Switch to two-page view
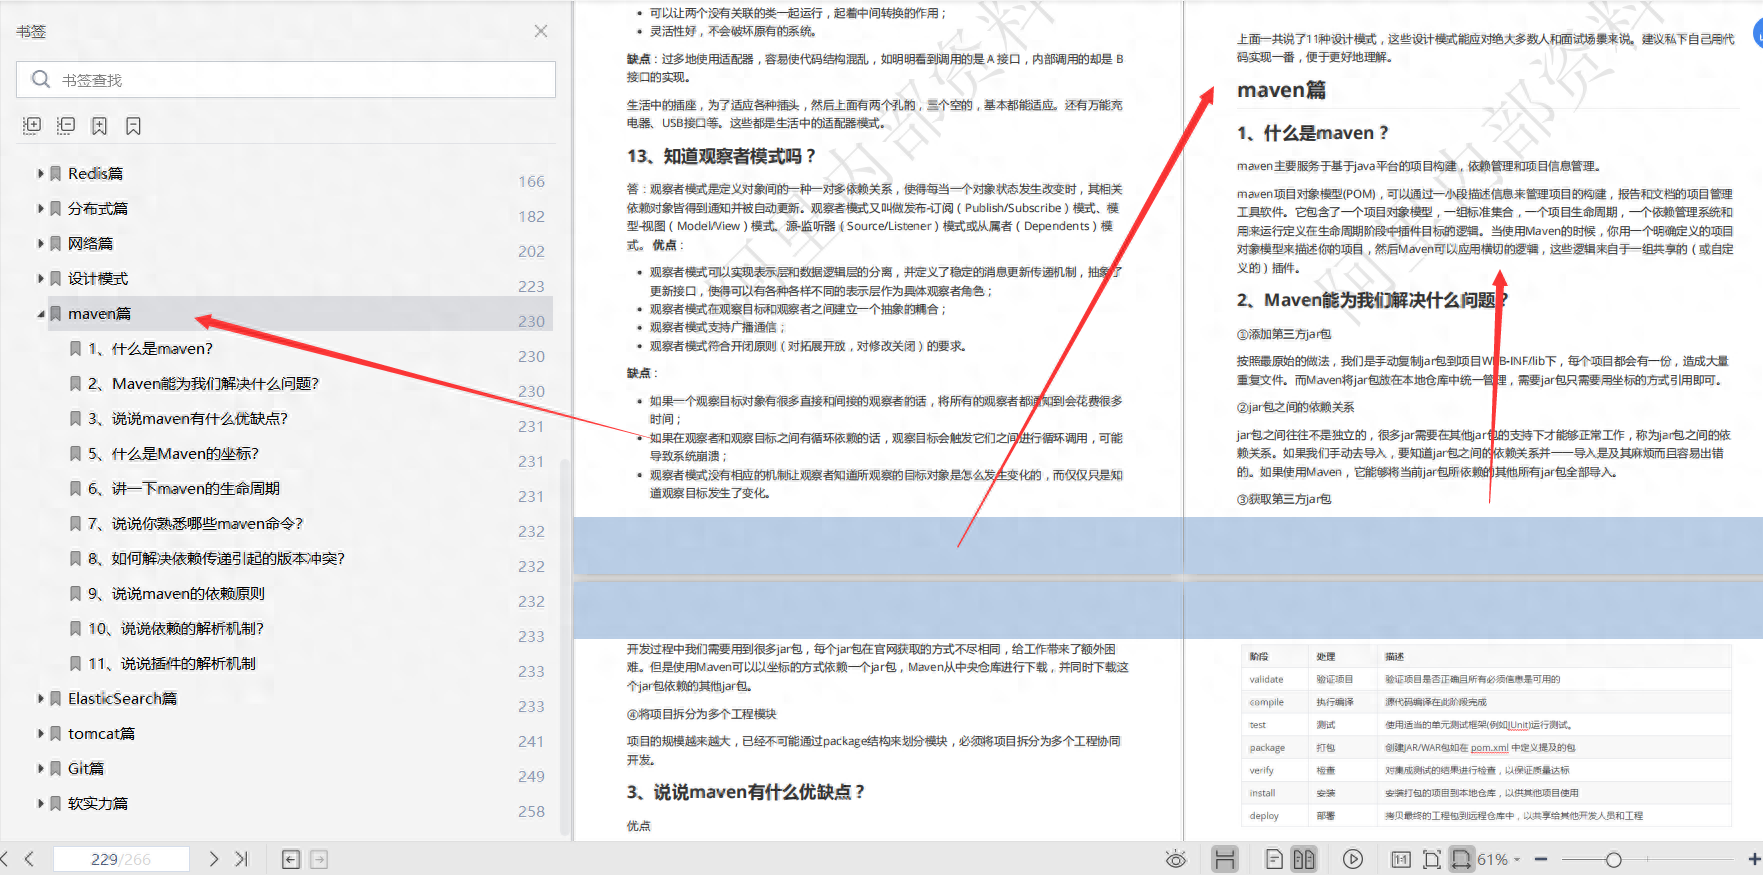1763x875 pixels. pos(1304,859)
